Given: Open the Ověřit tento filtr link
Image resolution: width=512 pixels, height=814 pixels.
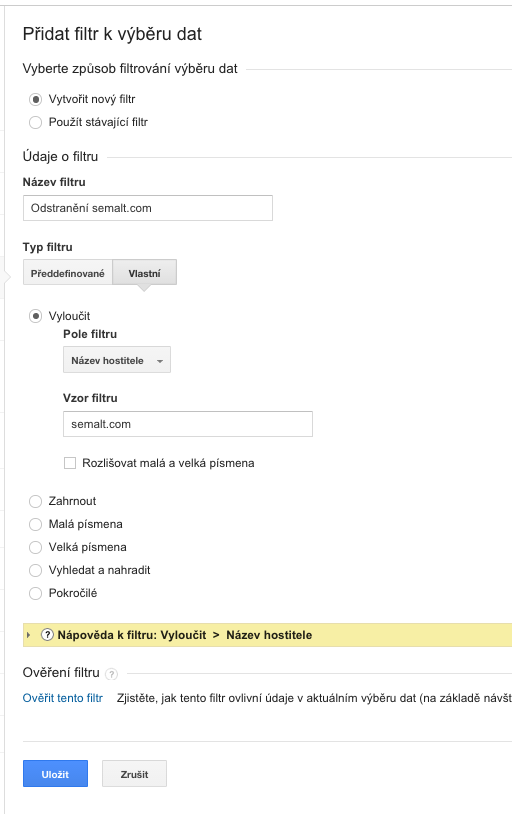Looking at the screenshot, I should click(x=63, y=698).
